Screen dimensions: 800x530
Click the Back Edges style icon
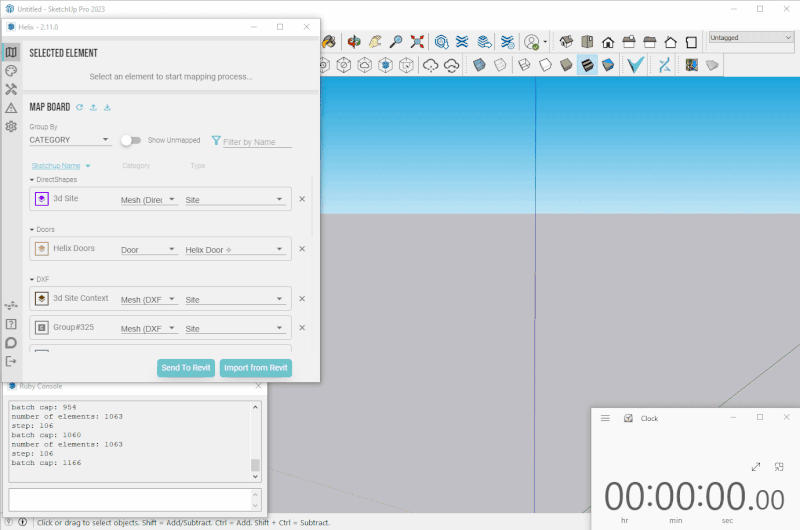tap(500, 65)
